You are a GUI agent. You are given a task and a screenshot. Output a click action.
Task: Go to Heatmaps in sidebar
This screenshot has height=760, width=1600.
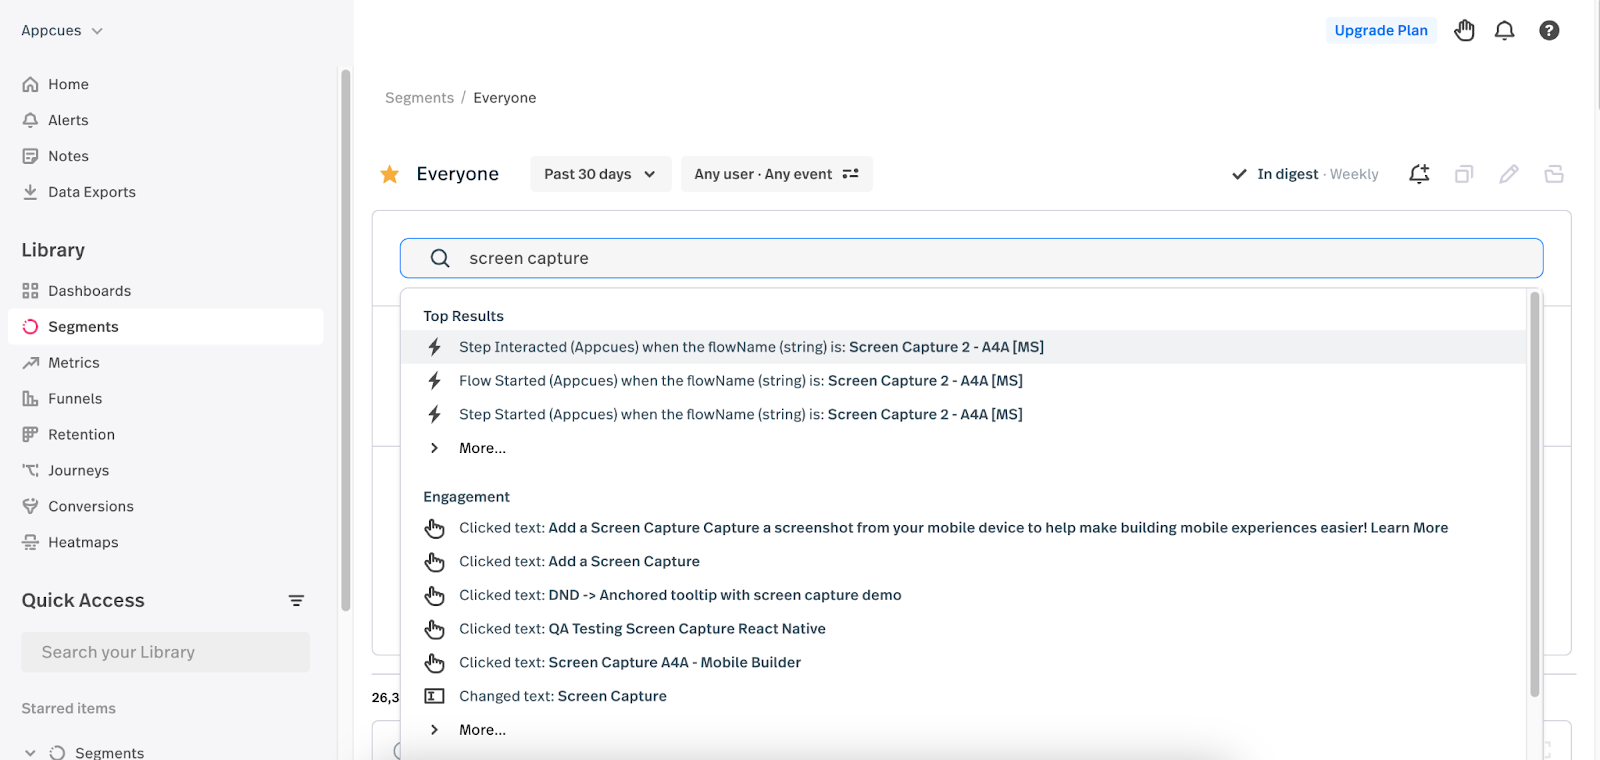pyautogui.click(x=83, y=543)
